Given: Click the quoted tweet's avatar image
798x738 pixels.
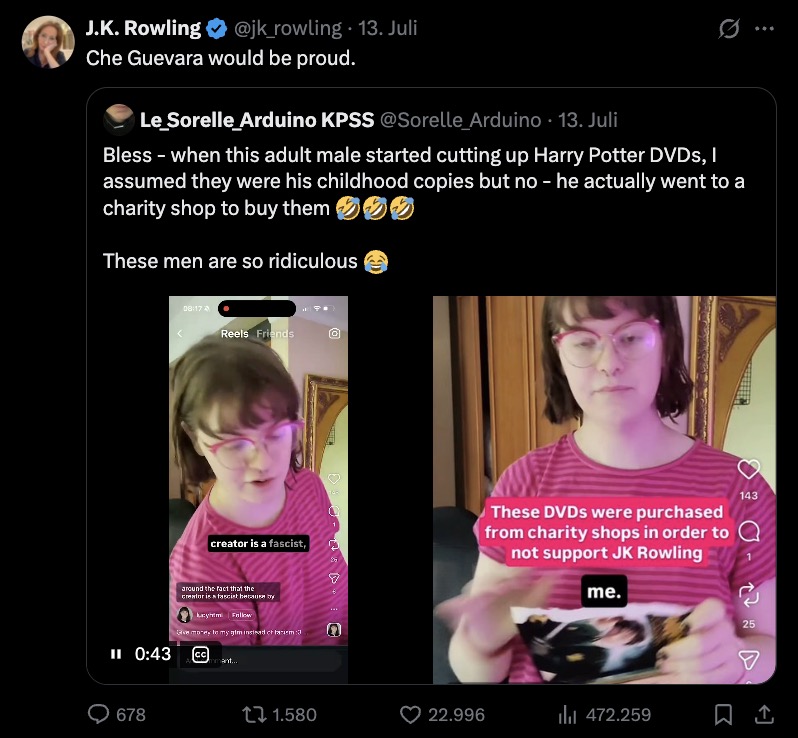Looking at the screenshot, I should click(x=119, y=120).
